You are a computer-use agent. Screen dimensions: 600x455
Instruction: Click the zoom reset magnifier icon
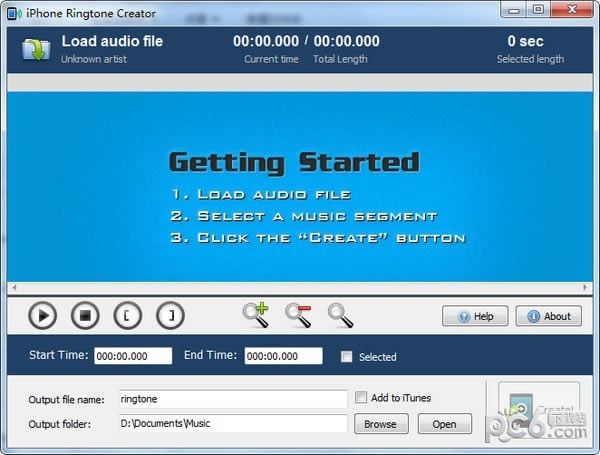pyautogui.click(x=341, y=315)
